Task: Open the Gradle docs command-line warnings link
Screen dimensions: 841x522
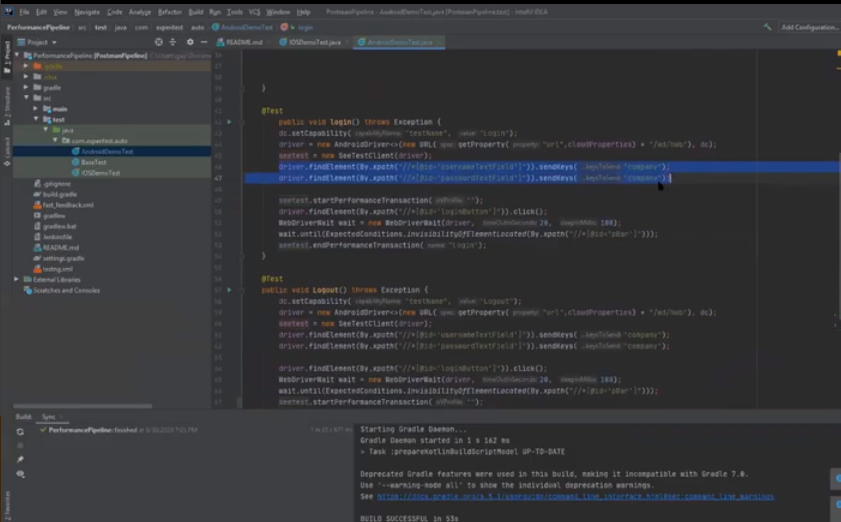Action: coord(576,497)
